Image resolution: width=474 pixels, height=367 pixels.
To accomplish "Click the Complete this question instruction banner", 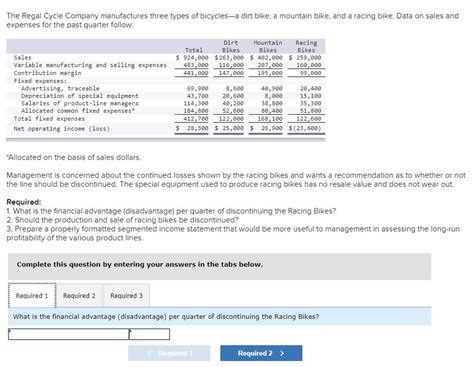I will coord(219,266).
